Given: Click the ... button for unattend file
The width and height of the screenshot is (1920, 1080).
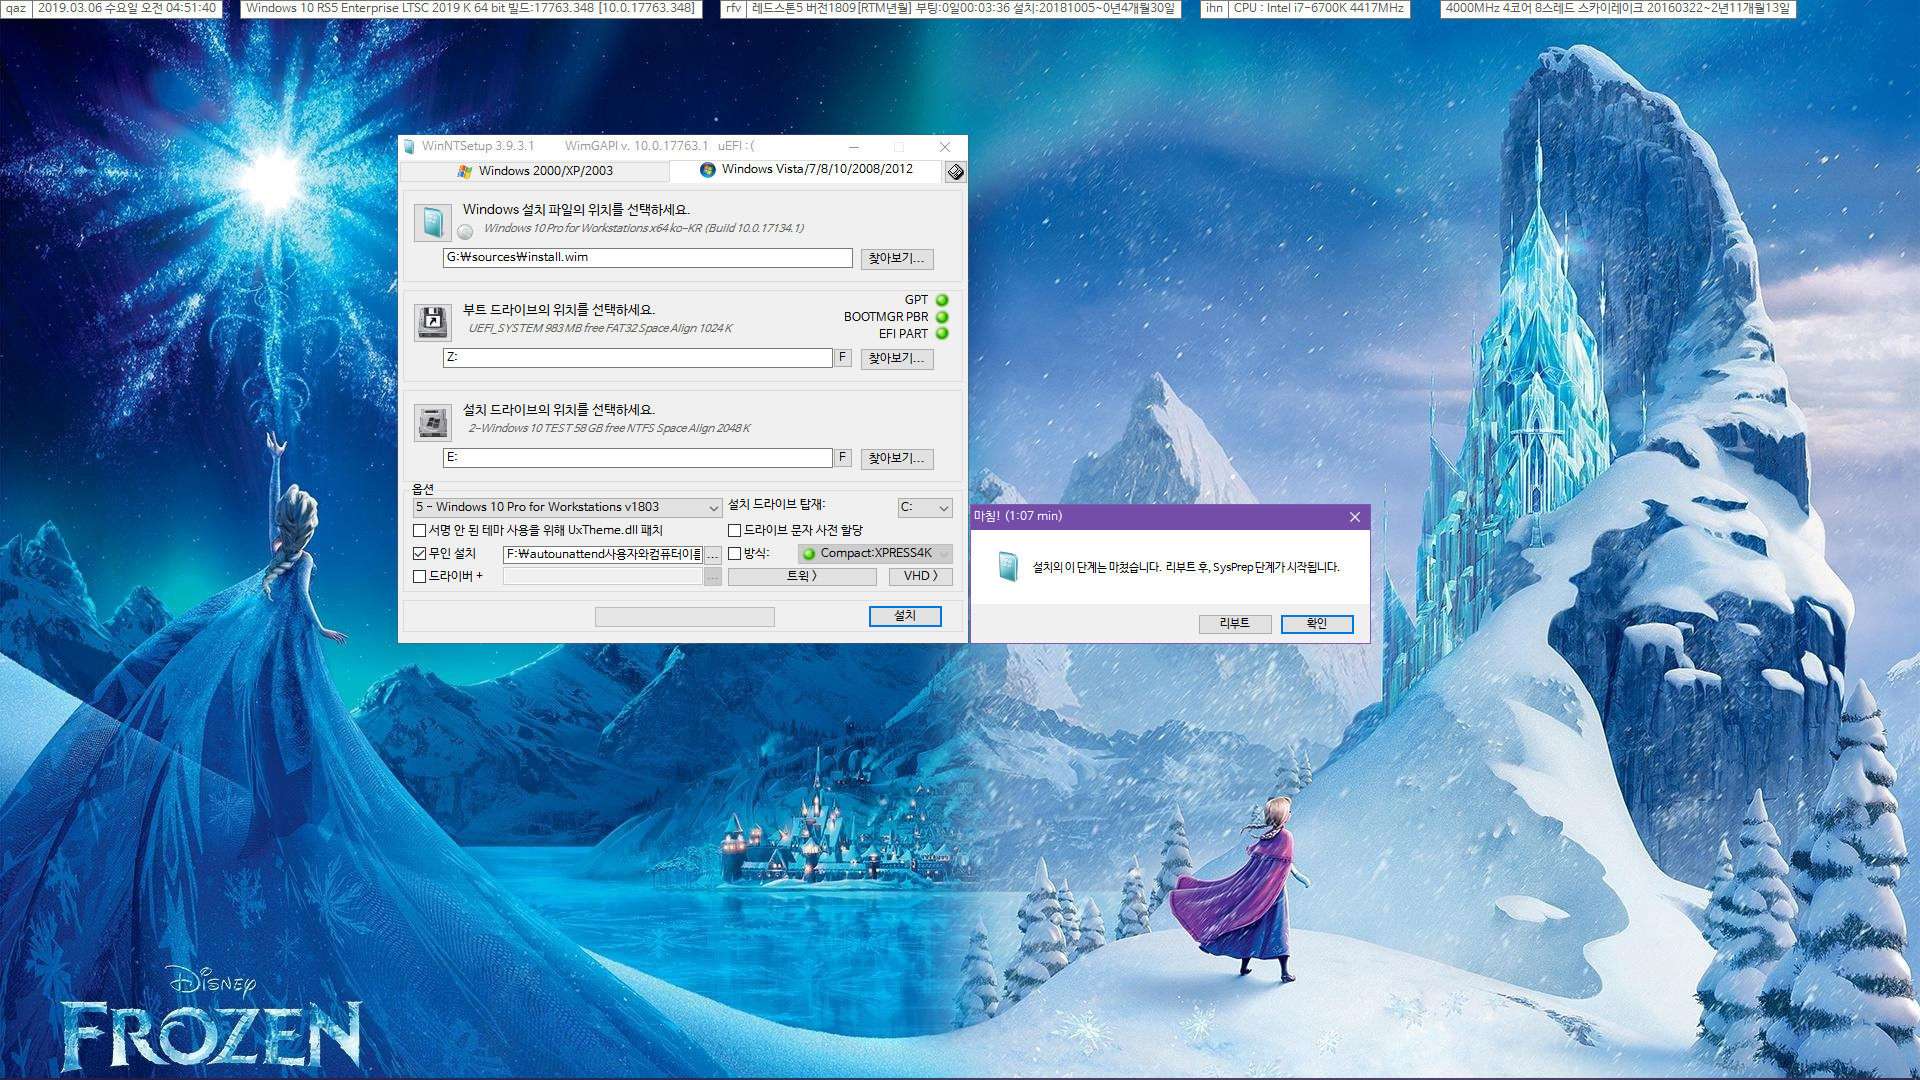Looking at the screenshot, I should click(713, 554).
